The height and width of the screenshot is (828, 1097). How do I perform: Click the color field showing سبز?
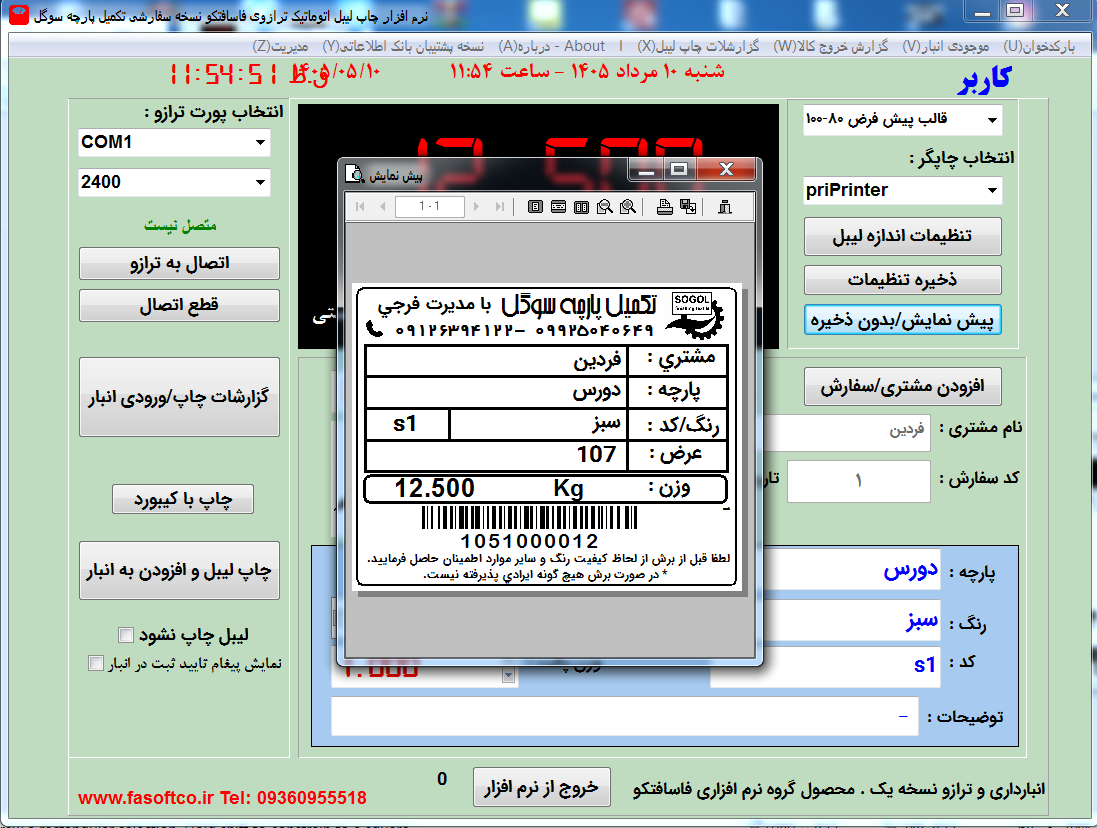(851, 620)
